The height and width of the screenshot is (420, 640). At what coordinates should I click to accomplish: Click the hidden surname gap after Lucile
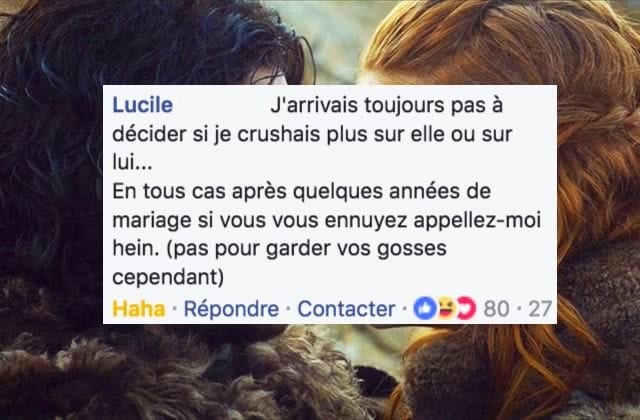(x=221, y=105)
